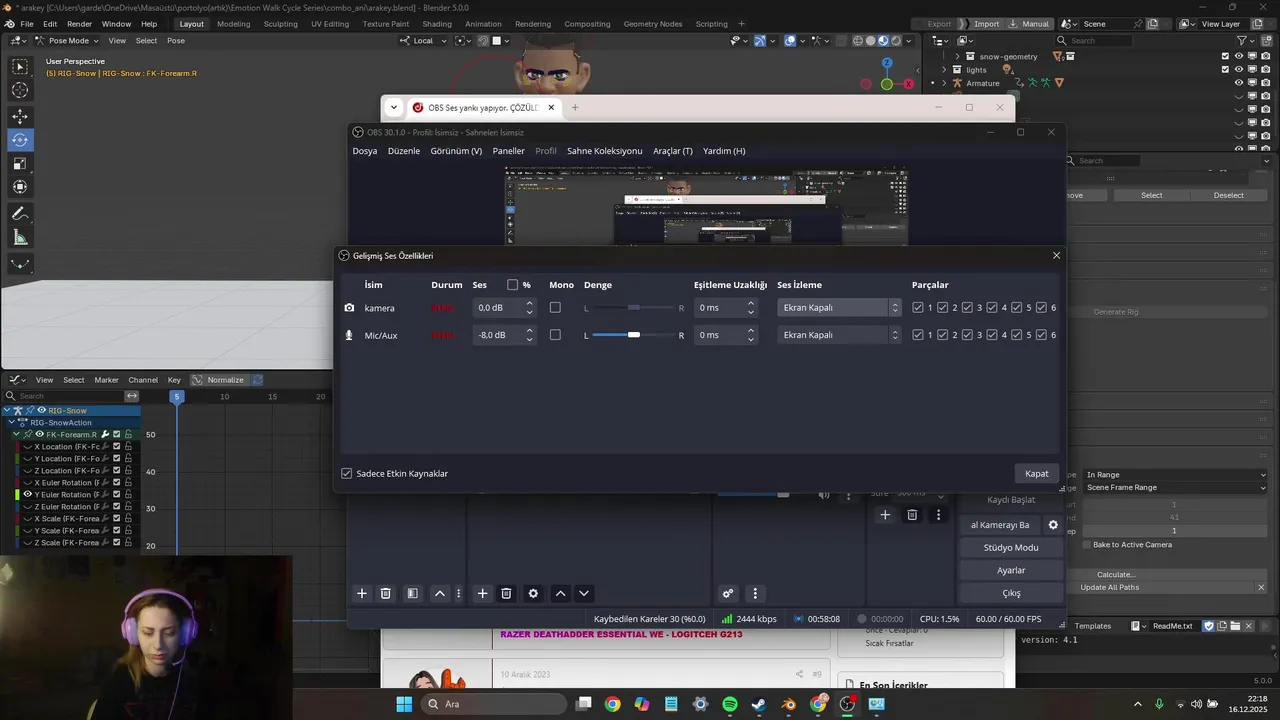Delete selected scene with OBS scenes trash

click(386, 593)
